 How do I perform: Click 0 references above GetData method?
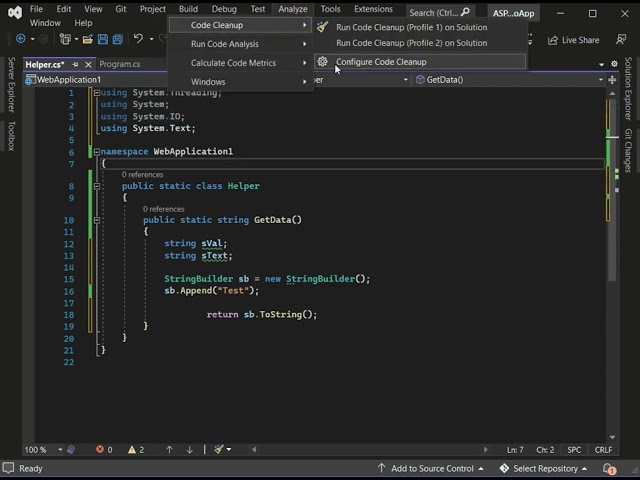(x=164, y=209)
